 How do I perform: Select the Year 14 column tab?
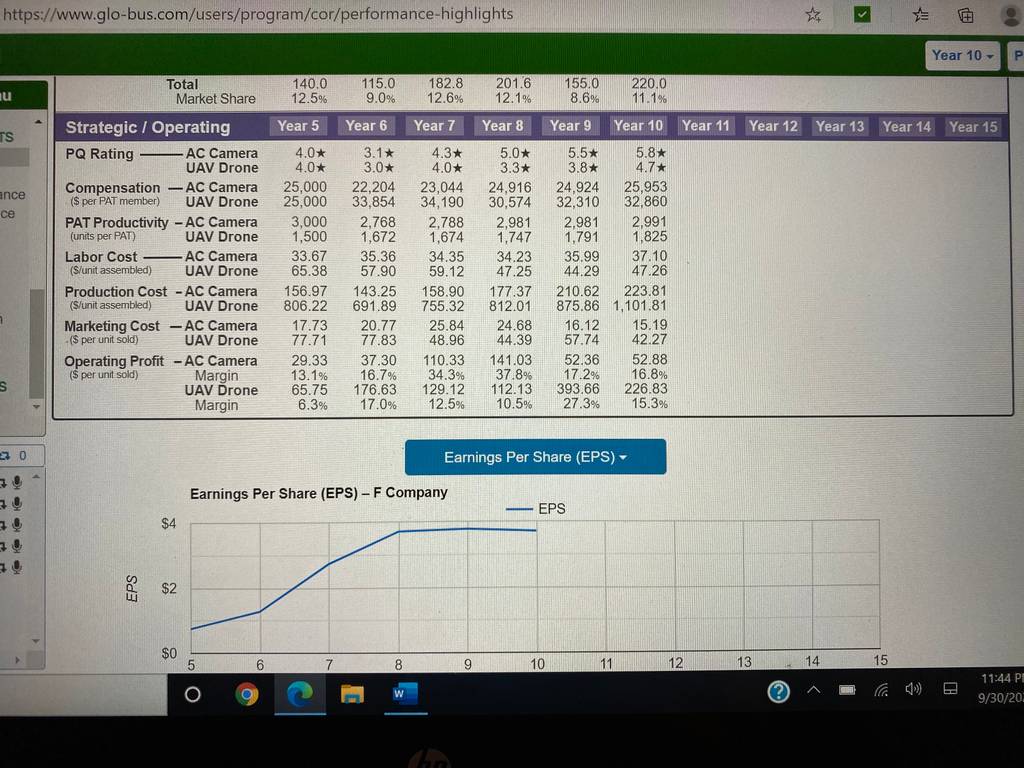[x=906, y=127]
